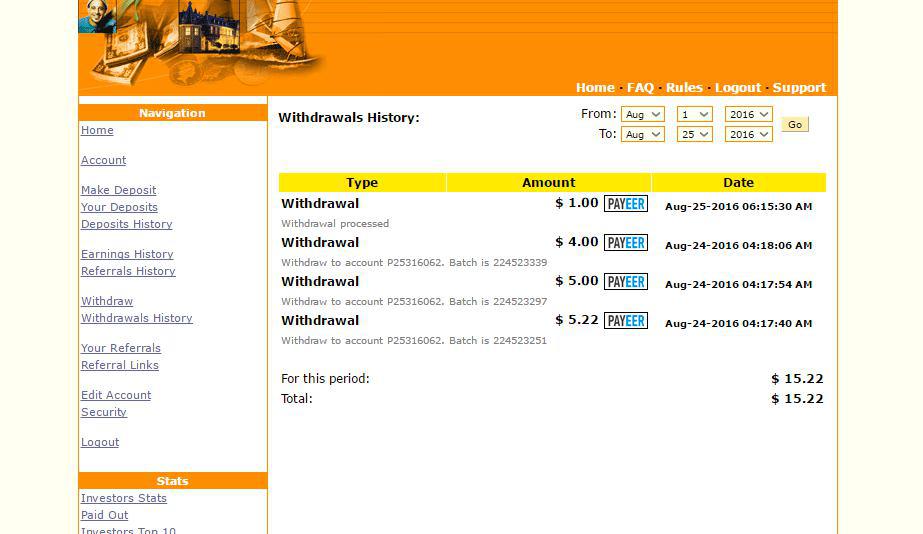Open the From month dropdown
This screenshot has width=923, height=534.
coord(642,115)
